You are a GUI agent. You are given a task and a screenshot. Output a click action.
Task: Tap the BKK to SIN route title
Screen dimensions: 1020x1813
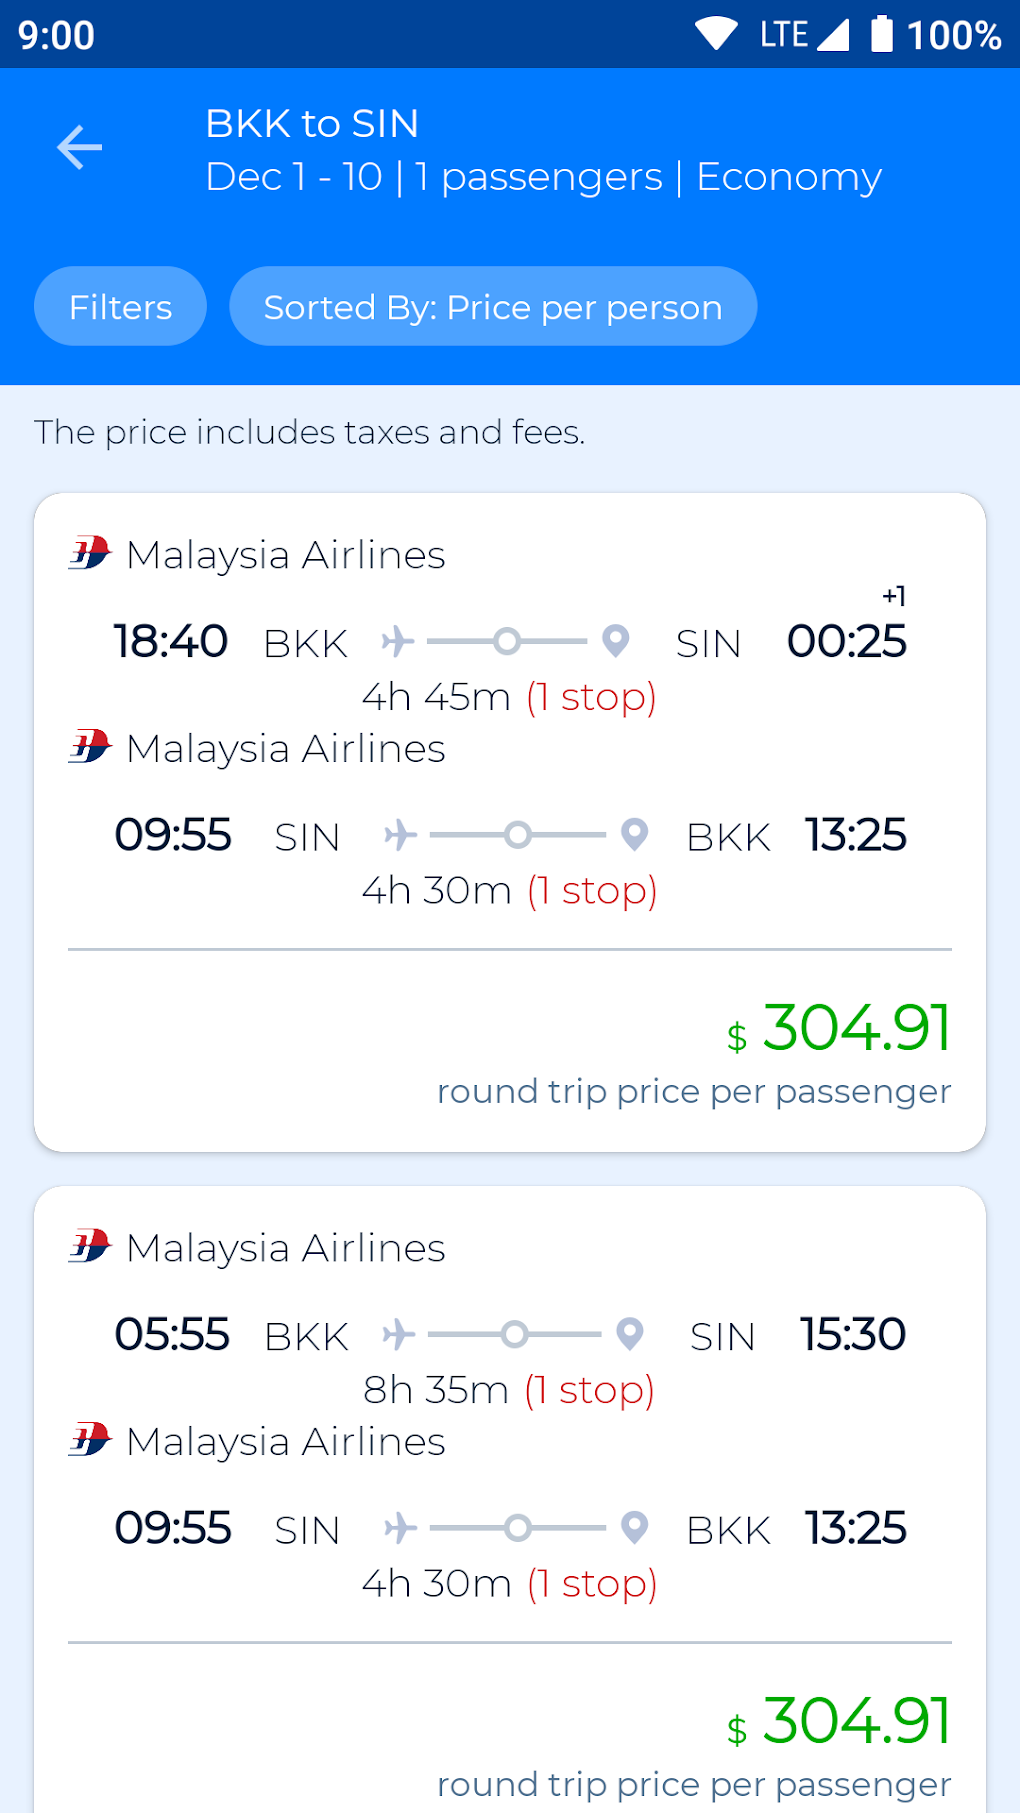pos(312,124)
